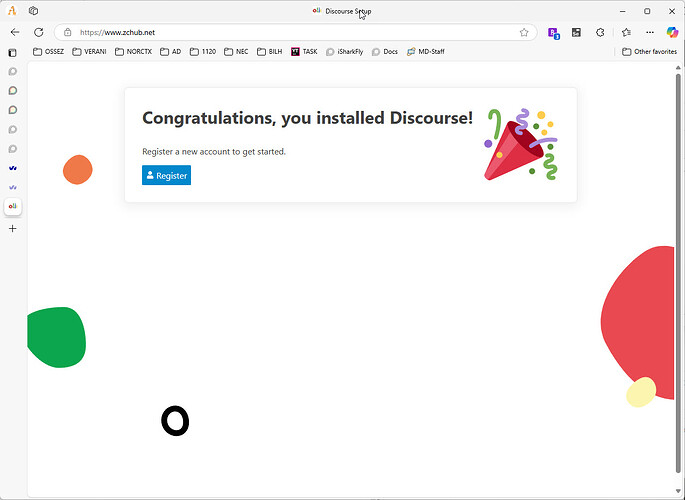Open the AD favorites folder
Screen dimensions: 685x500
[170, 52]
